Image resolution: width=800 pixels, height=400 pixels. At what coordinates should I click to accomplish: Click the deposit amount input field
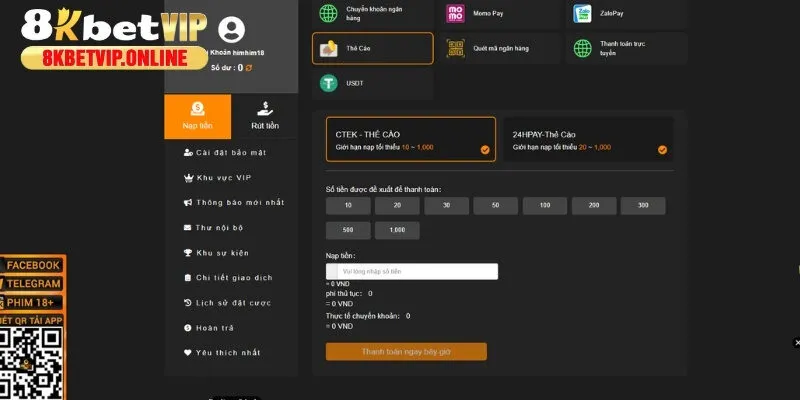pyautogui.click(x=418, y=271)
